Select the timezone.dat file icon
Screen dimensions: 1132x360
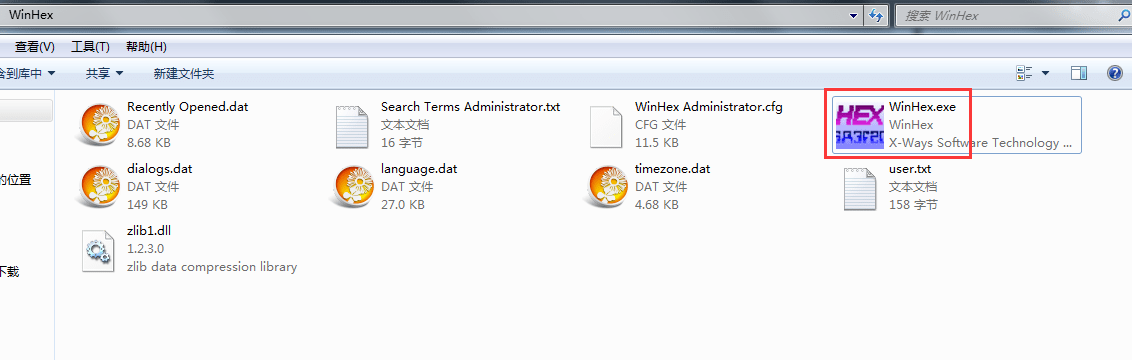609,187
